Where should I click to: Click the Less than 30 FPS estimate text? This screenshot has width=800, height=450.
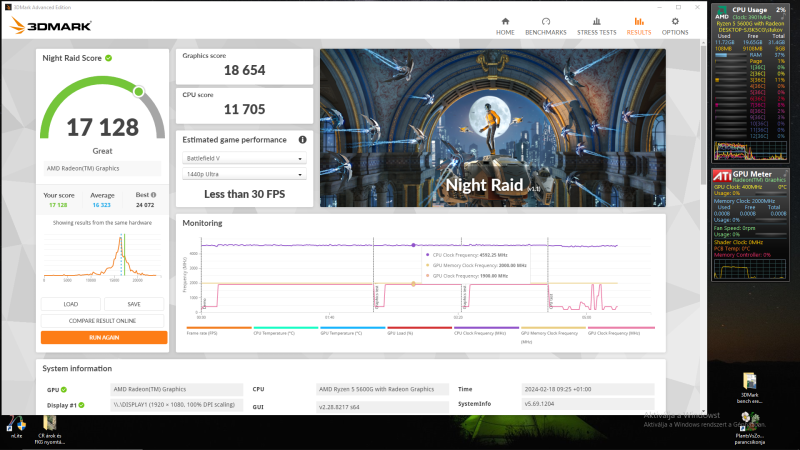coord(244,194)
